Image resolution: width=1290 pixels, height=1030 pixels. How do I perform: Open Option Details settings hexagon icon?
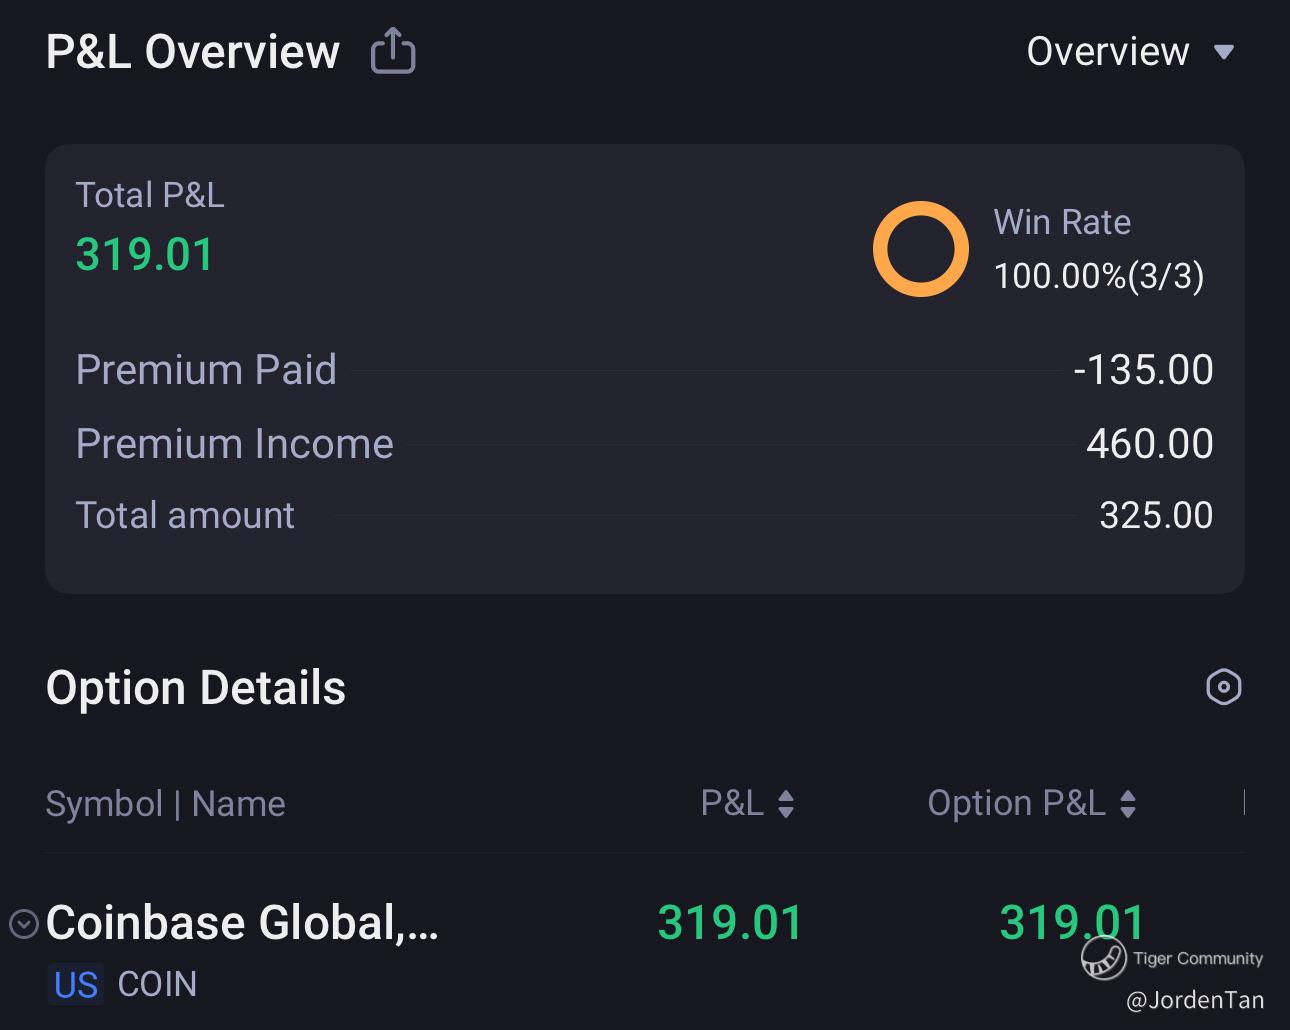coord(1224,687)
